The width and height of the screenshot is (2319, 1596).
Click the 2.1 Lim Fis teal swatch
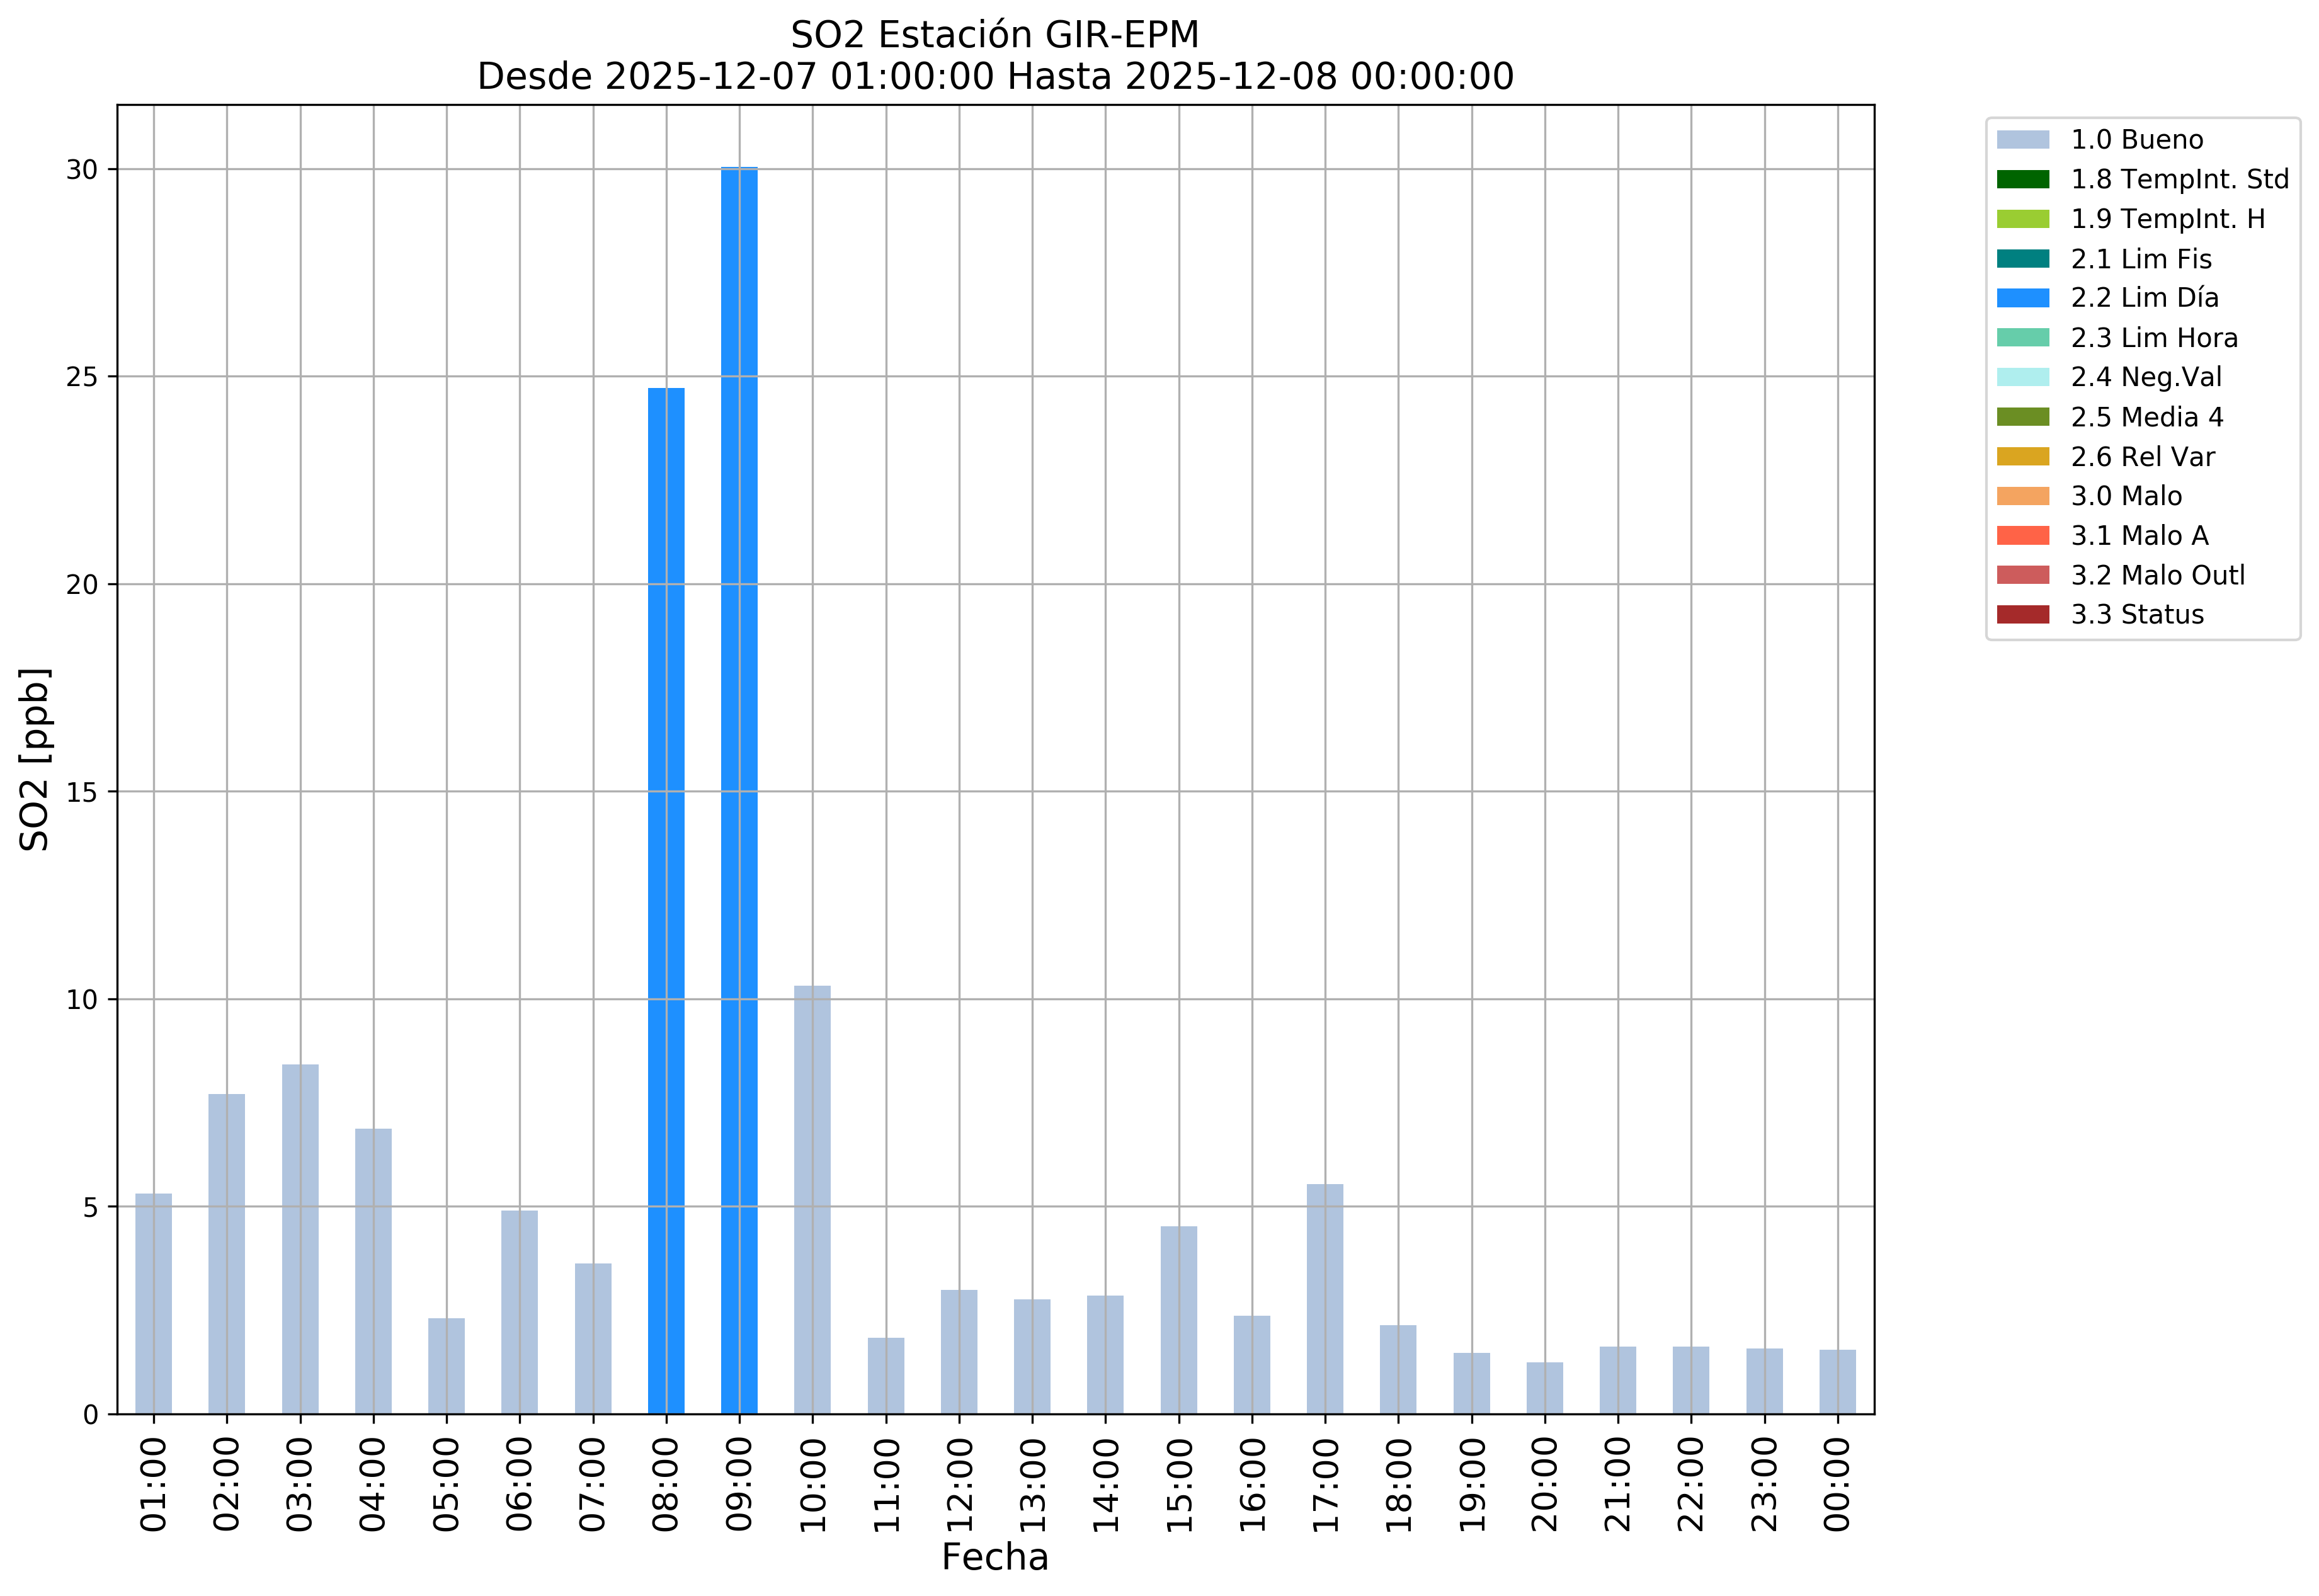(2022, 259)
